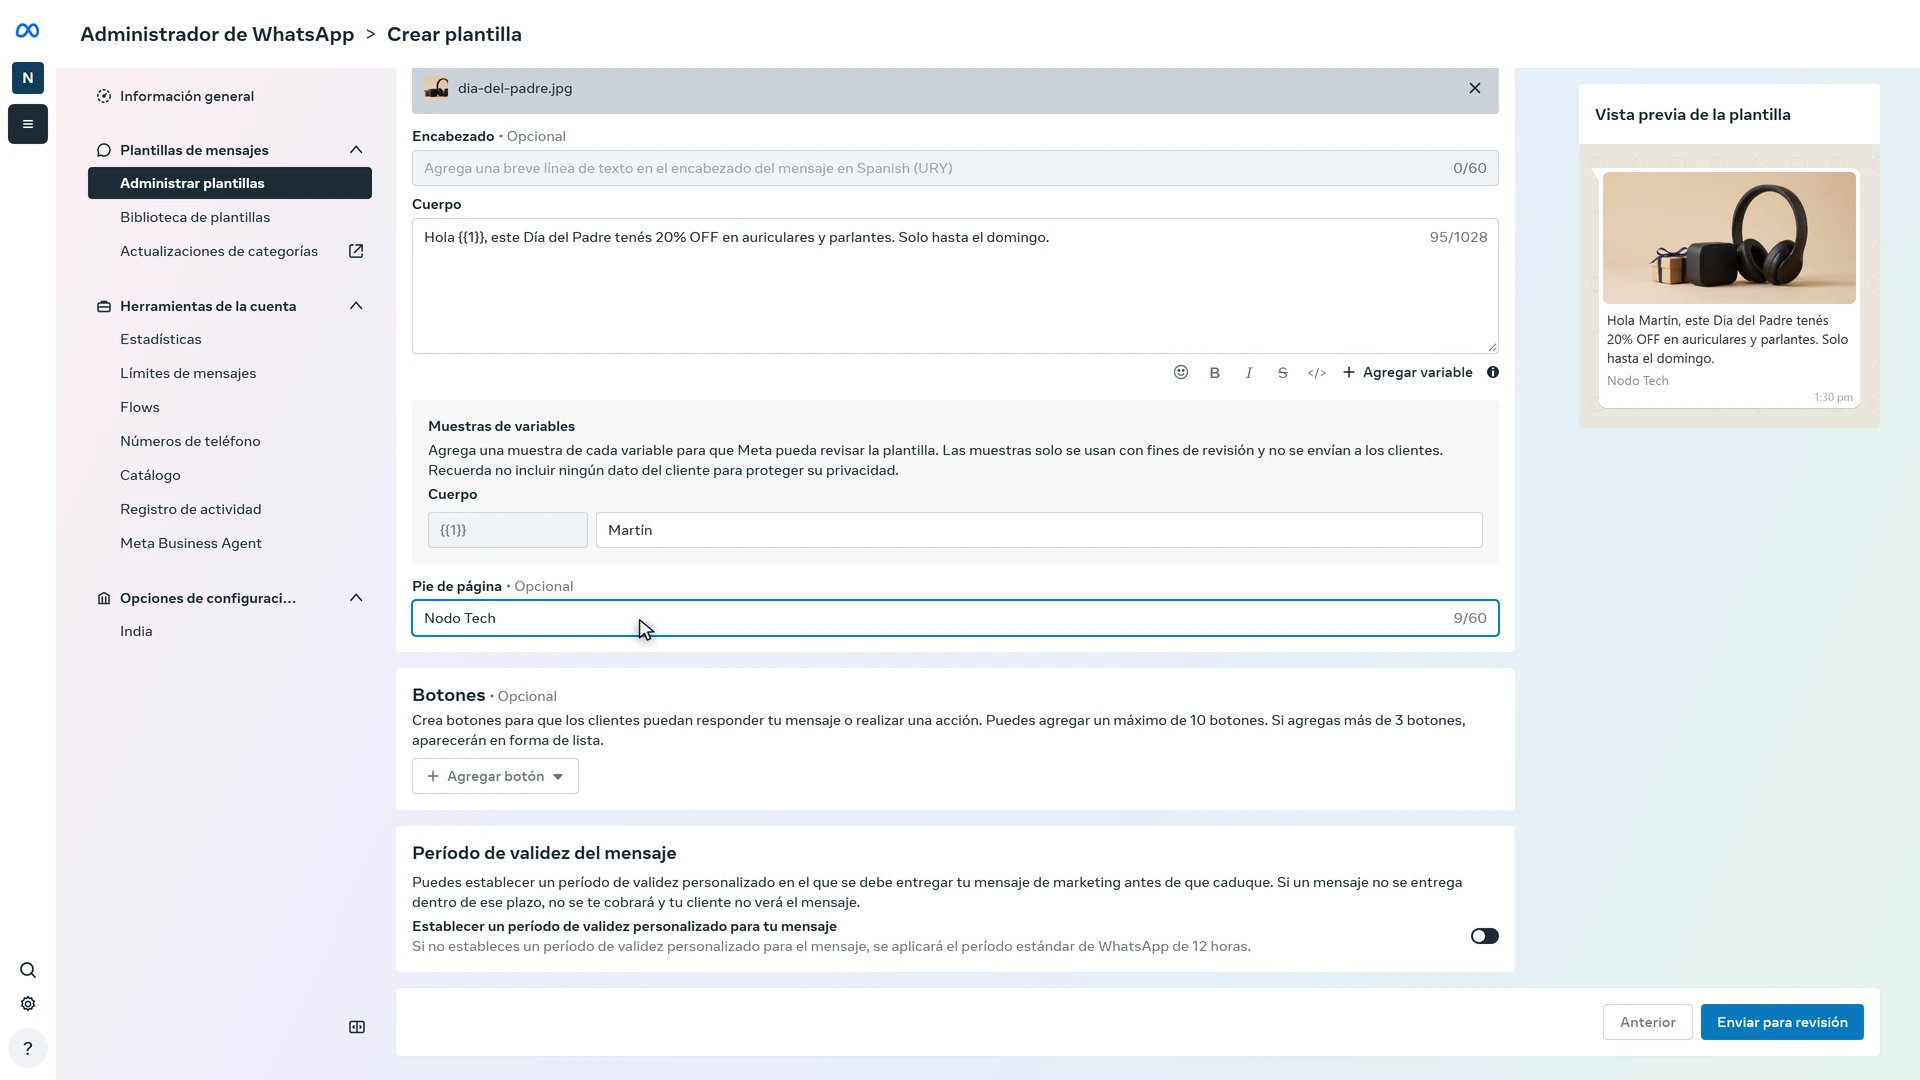The width and height of the screenshot is (1920, 1080).
Task: Remove dia-del-padre.jpg with X icon
Action: tap(1475, 88)
